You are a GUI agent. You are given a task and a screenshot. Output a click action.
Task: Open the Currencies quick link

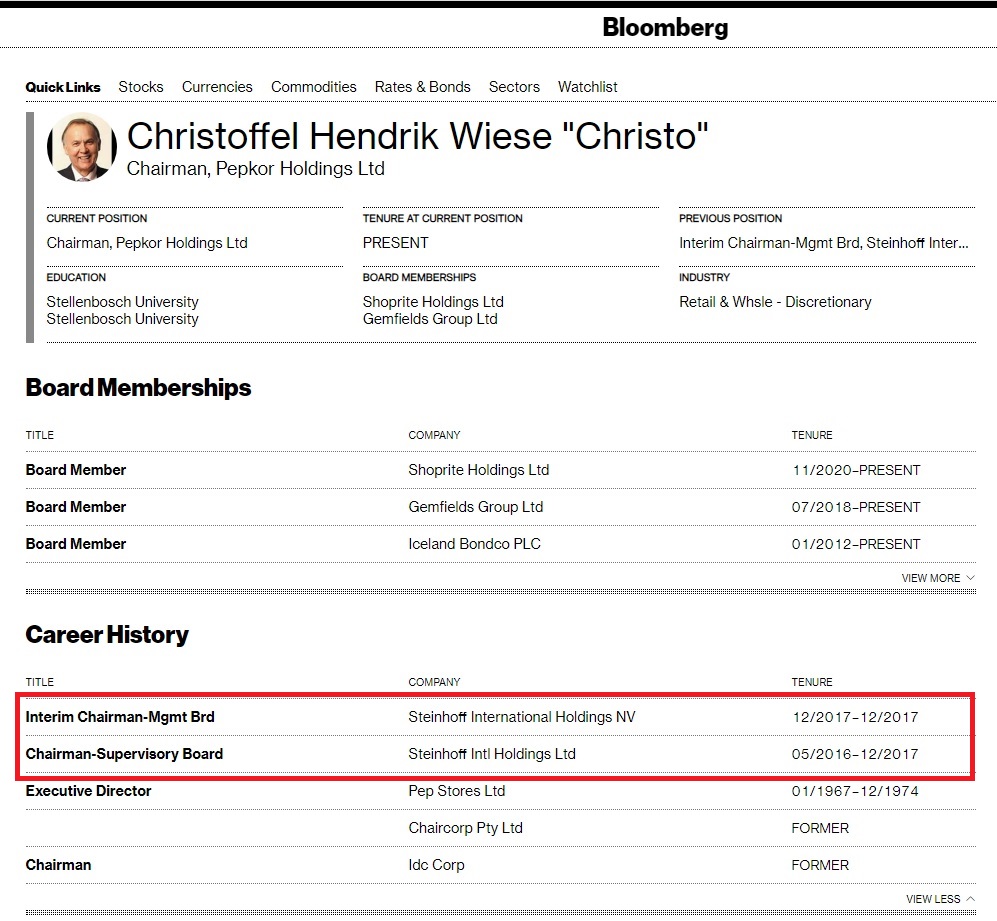pos(217,87)
